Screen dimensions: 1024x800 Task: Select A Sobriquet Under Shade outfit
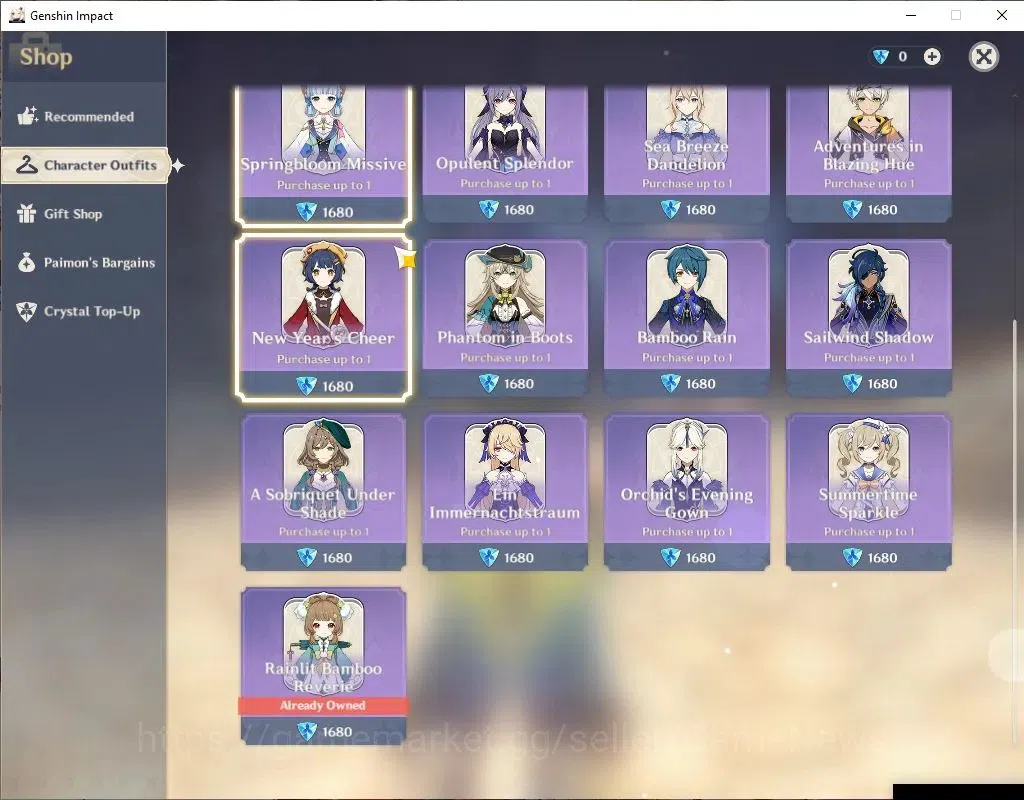(x=324, y=492)
